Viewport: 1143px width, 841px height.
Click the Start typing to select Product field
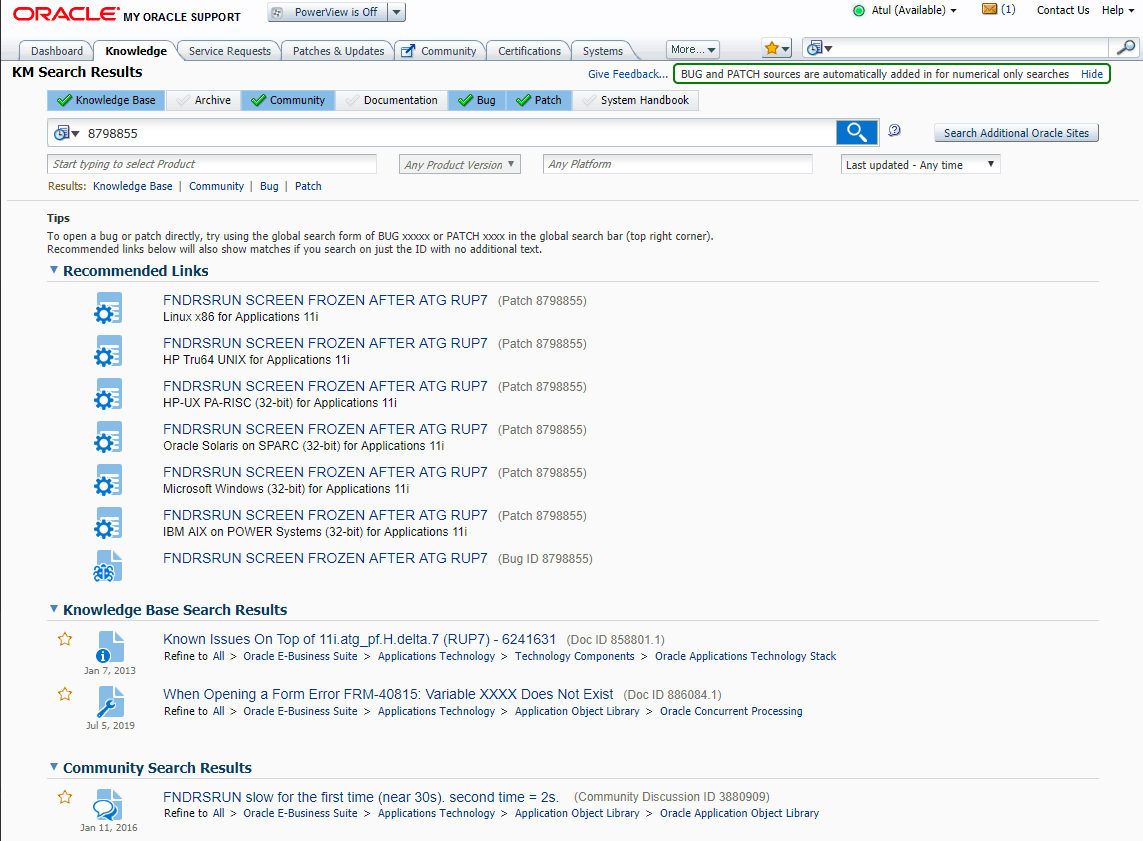212,164
